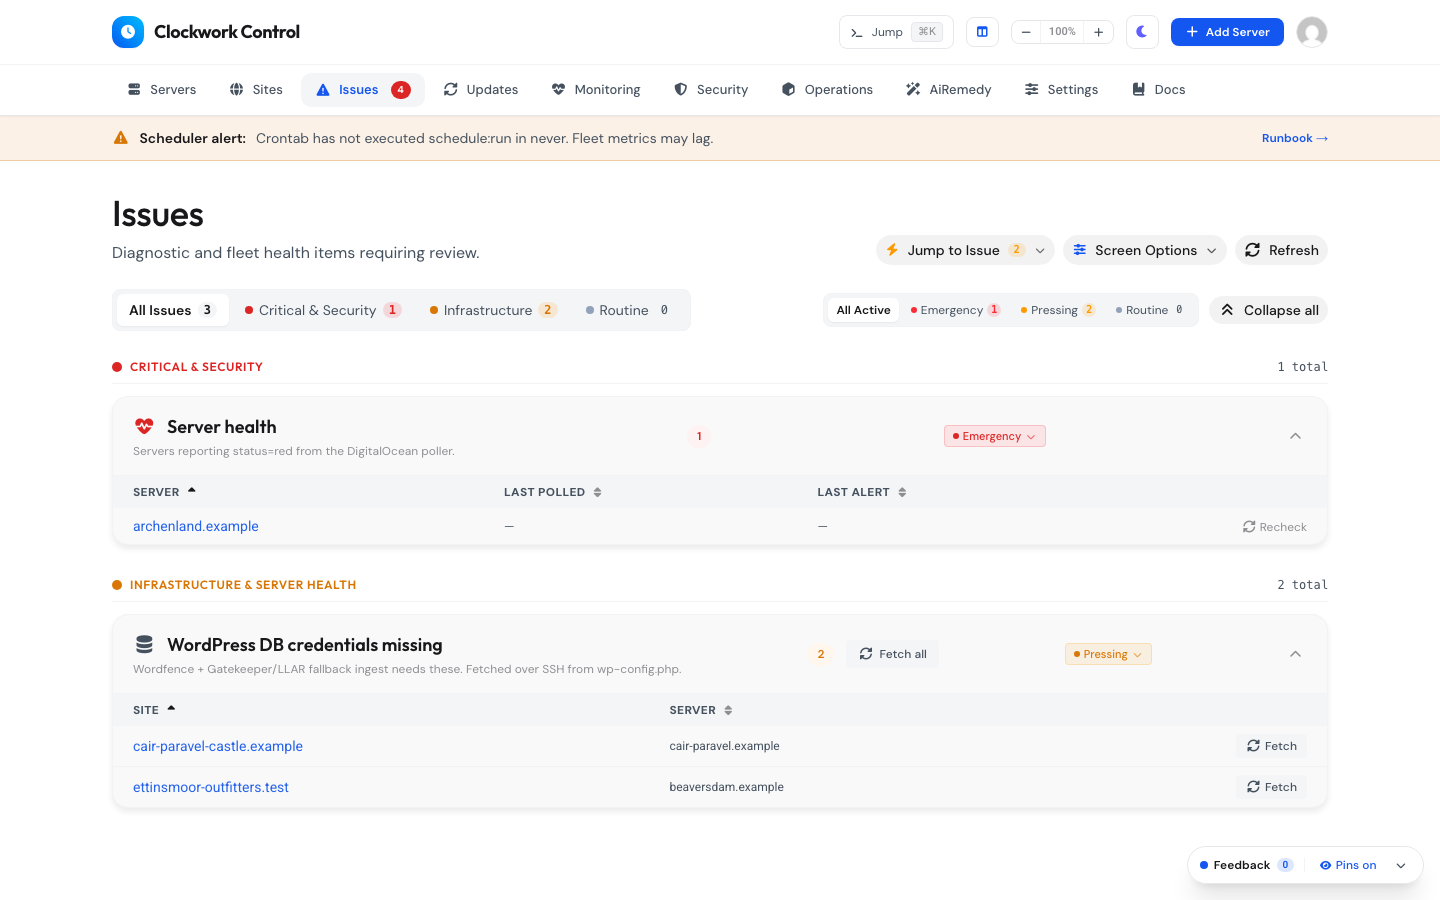Click Recheck icon for archenland.example
1440x900 pixels.
[x=1249, y=527]
